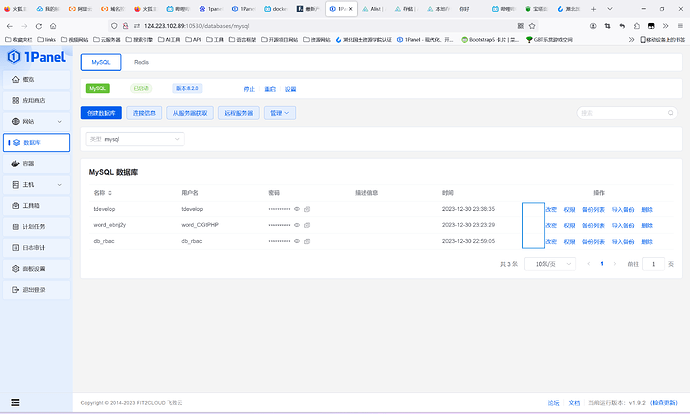Click the 从服务器获取 sync from server button
Screen dimensions: 690x414
[x=190, y=113]
